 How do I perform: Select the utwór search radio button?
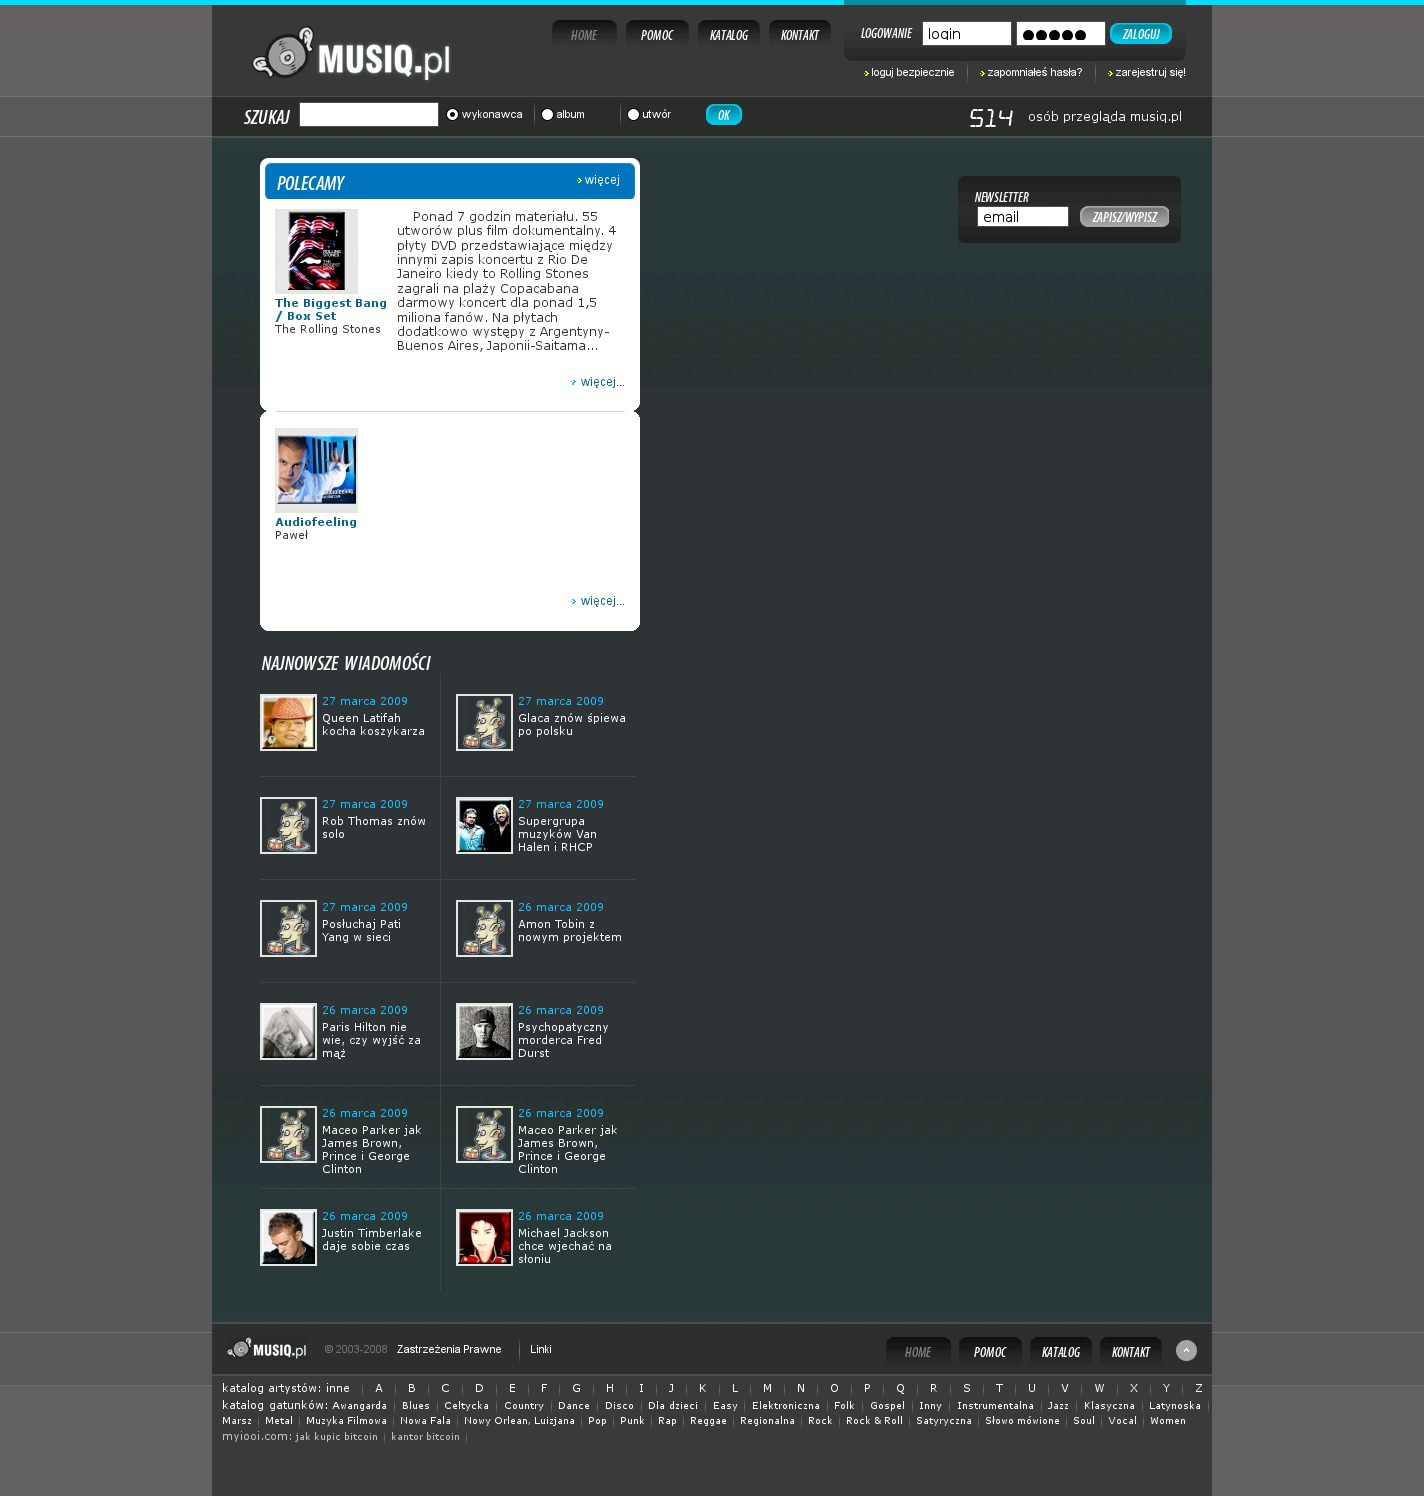633,115
